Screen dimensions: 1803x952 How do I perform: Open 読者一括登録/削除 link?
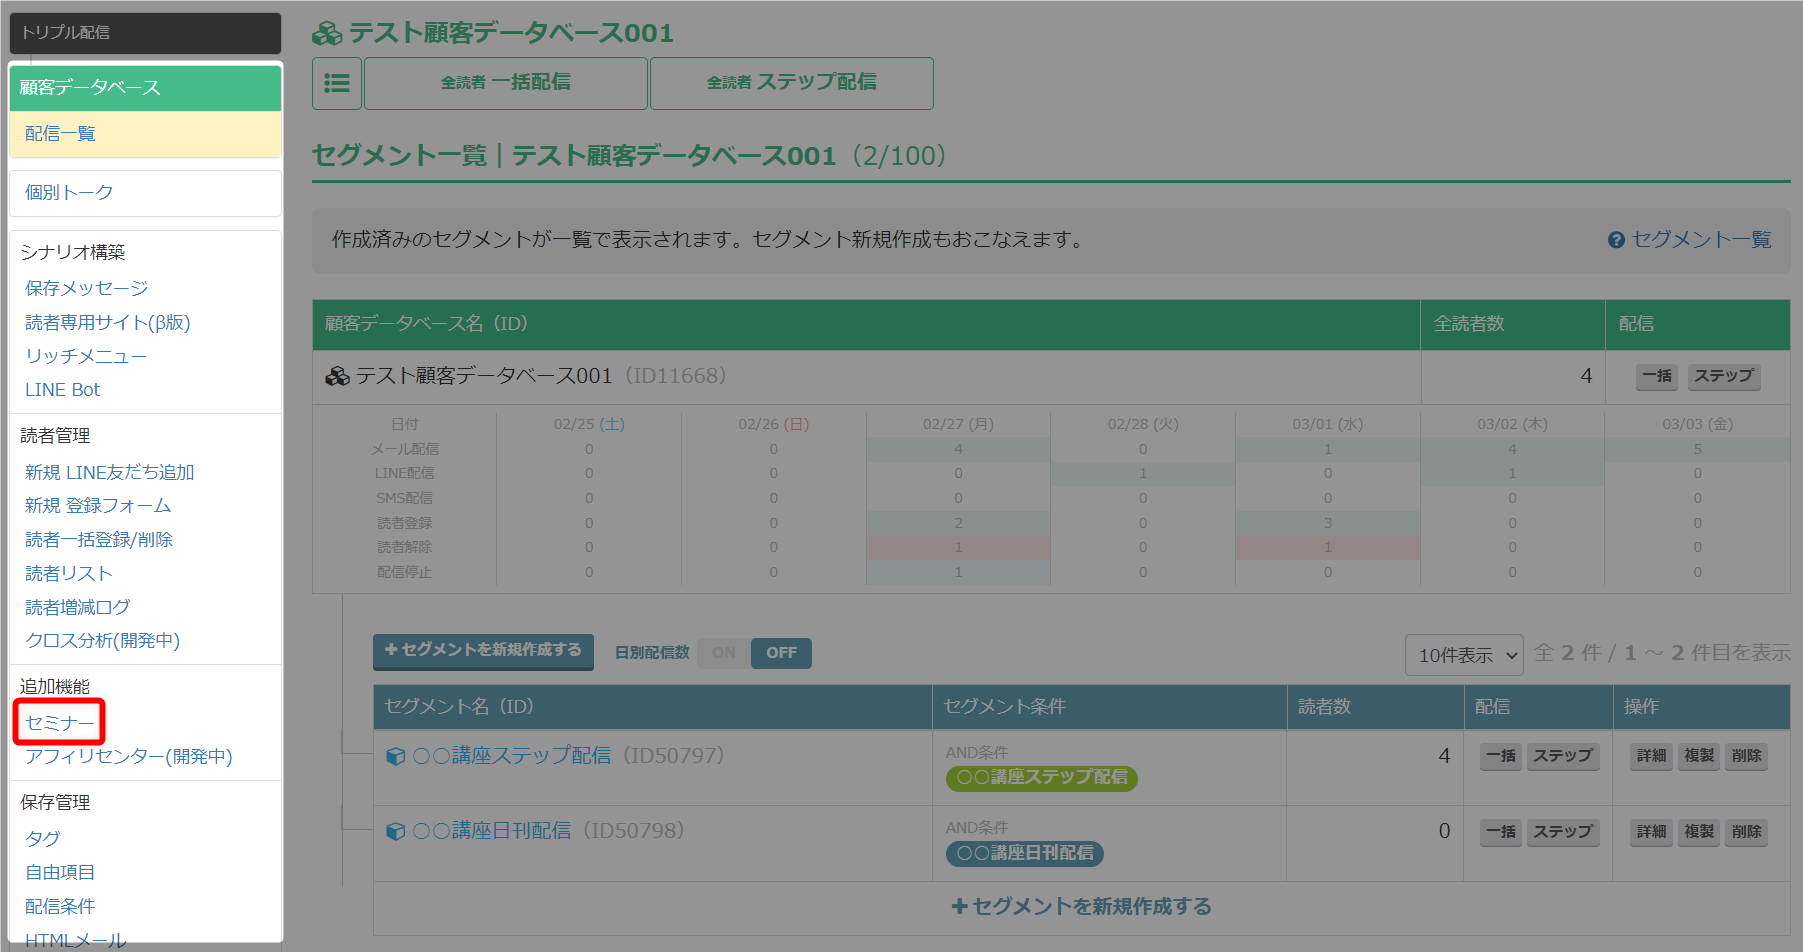(99, 540)
